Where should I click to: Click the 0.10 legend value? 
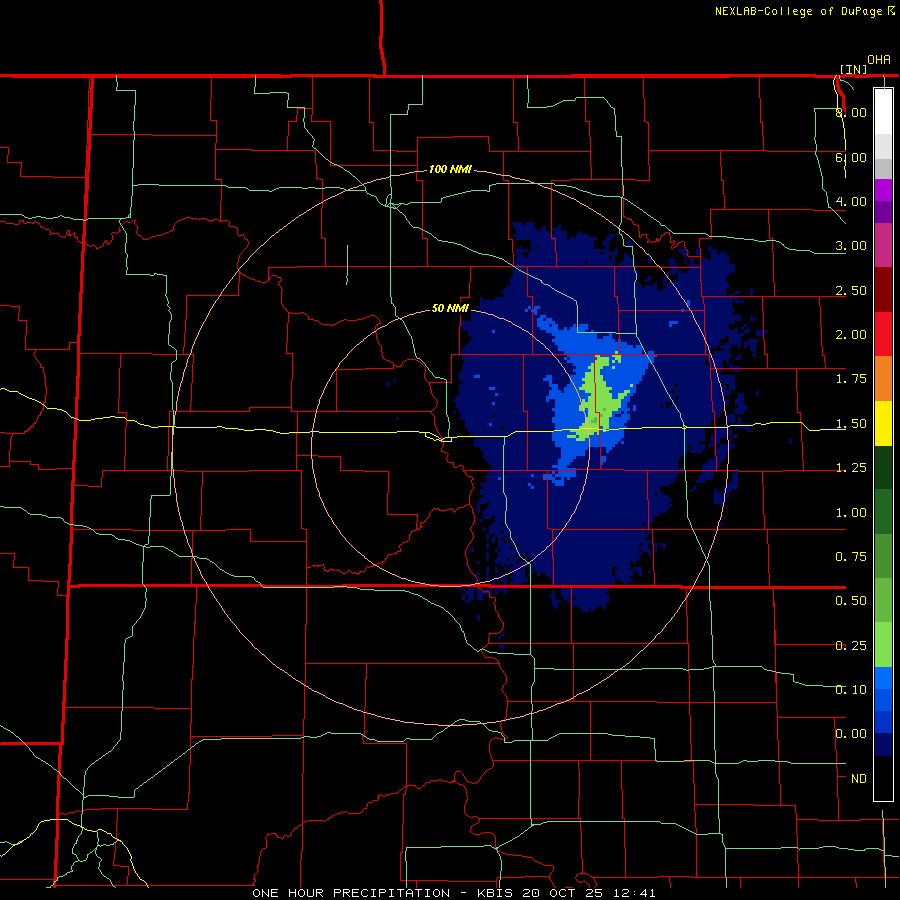[851, 690]
